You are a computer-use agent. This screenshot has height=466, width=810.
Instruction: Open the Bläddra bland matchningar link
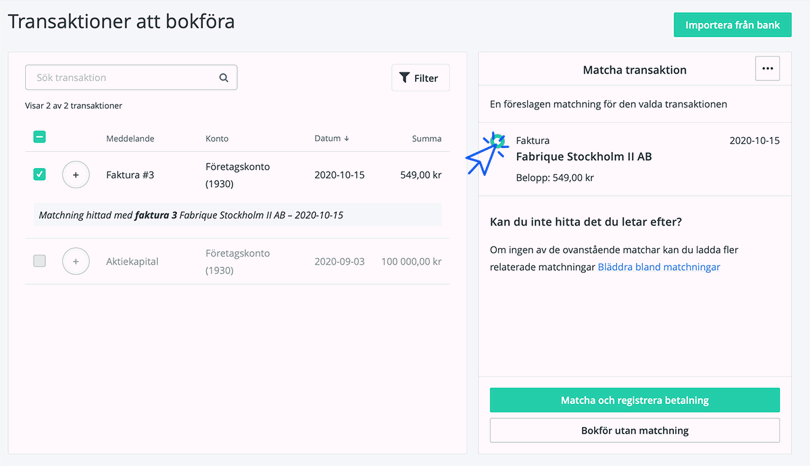[659, 267]
